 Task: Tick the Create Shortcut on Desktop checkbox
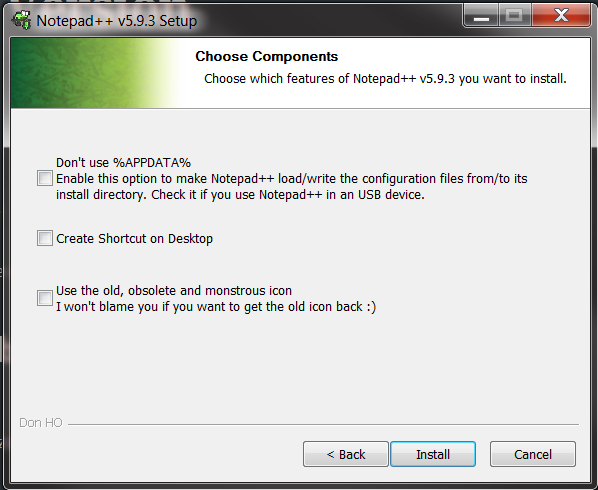pyautogui.click(x=45, y=238)
